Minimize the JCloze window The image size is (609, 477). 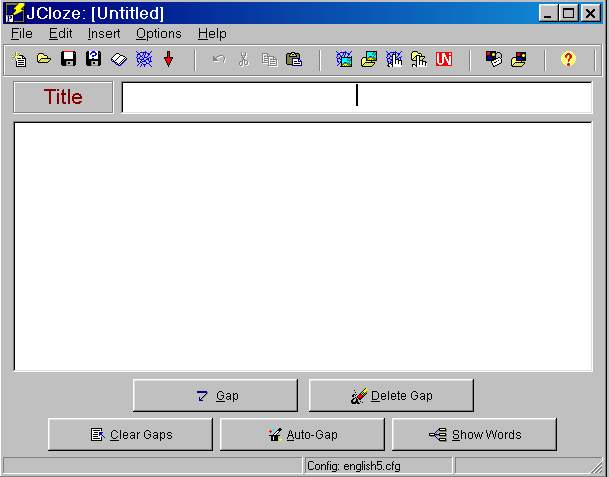(x=548, y=14)
